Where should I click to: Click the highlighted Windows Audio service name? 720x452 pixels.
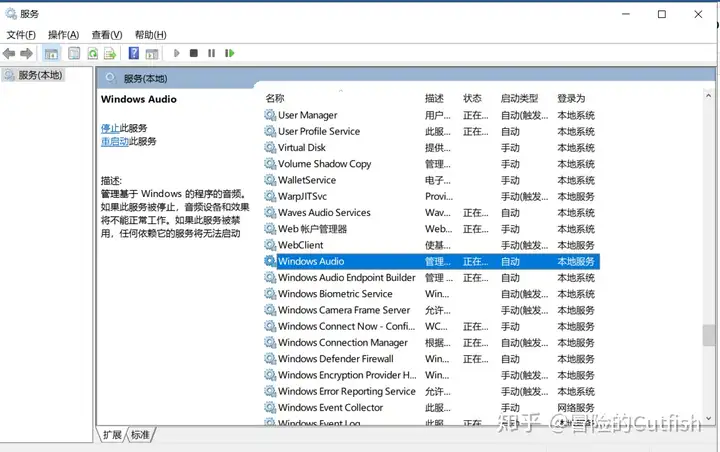click(x=311, y=261)
